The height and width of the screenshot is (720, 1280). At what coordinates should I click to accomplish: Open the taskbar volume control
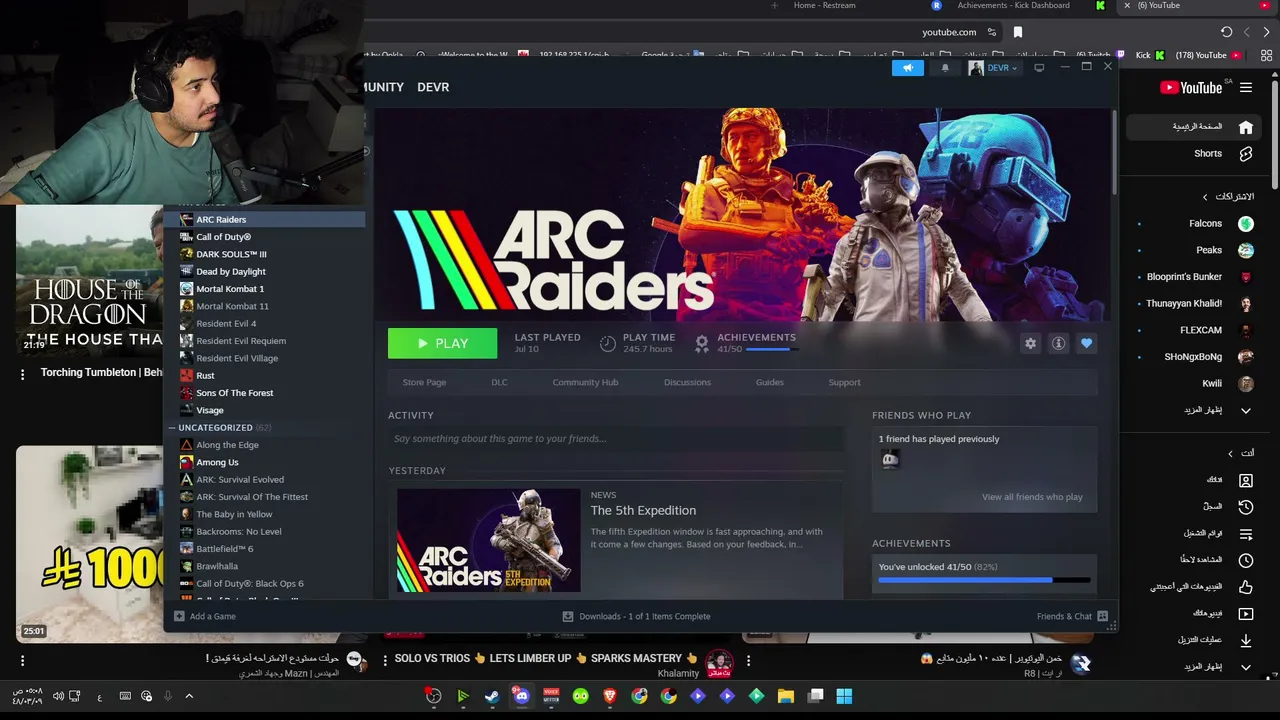pos(58,696)
